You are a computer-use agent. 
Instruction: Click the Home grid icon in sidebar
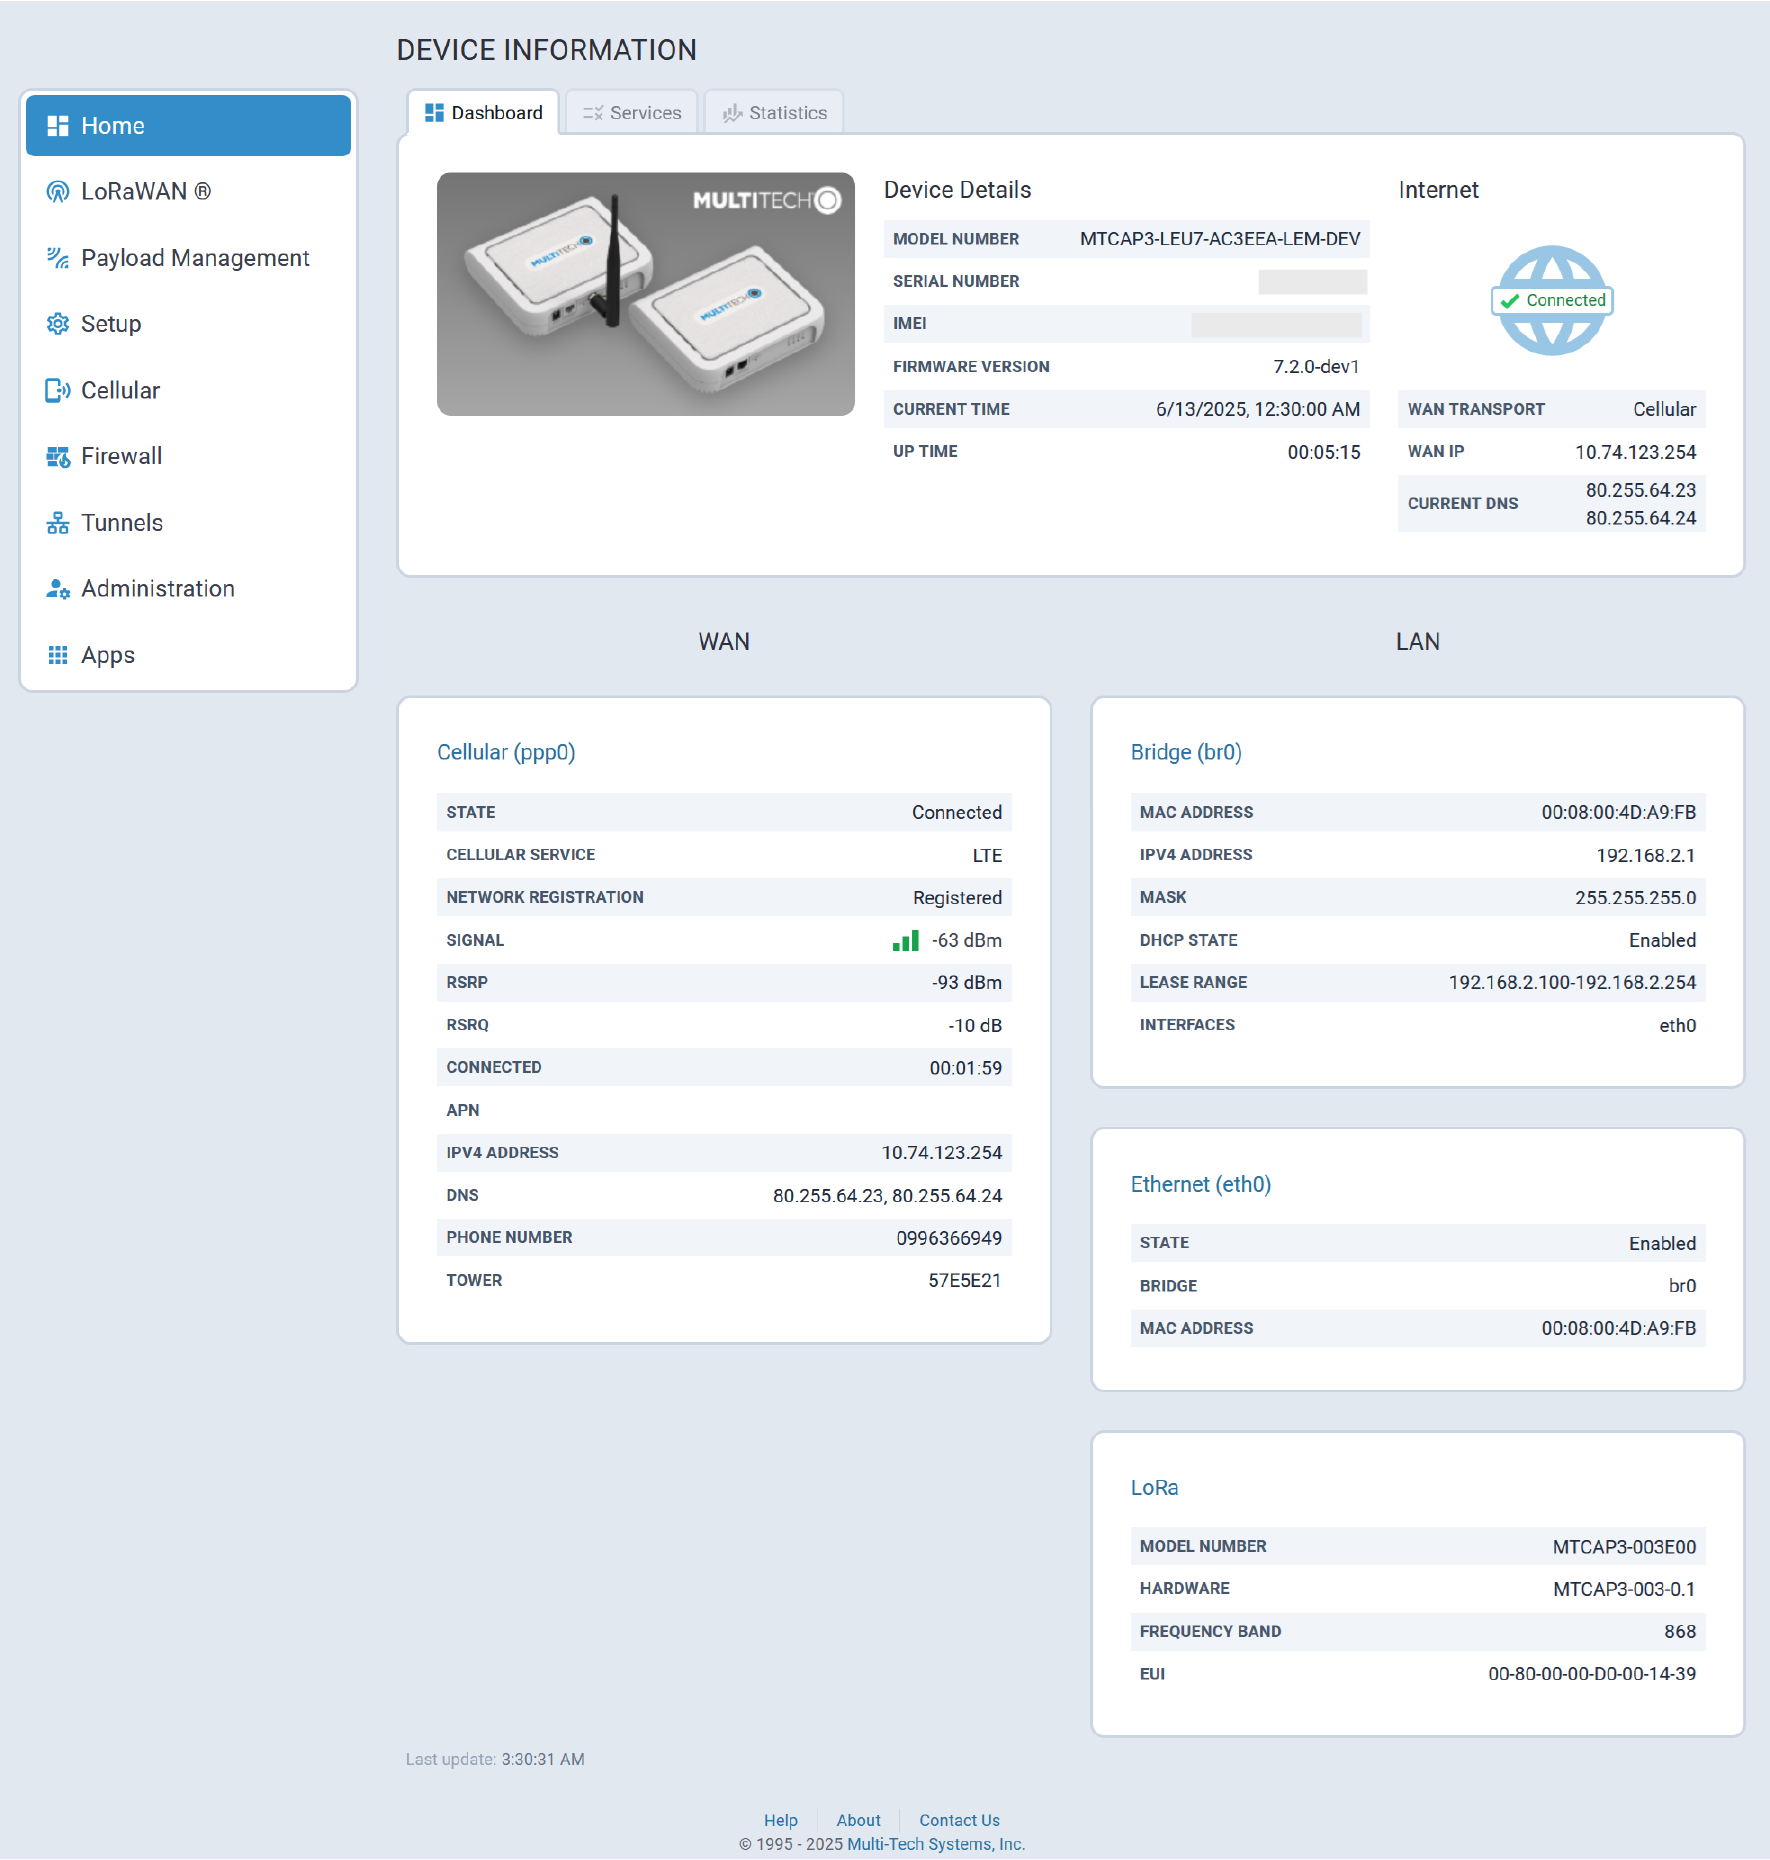58,126
